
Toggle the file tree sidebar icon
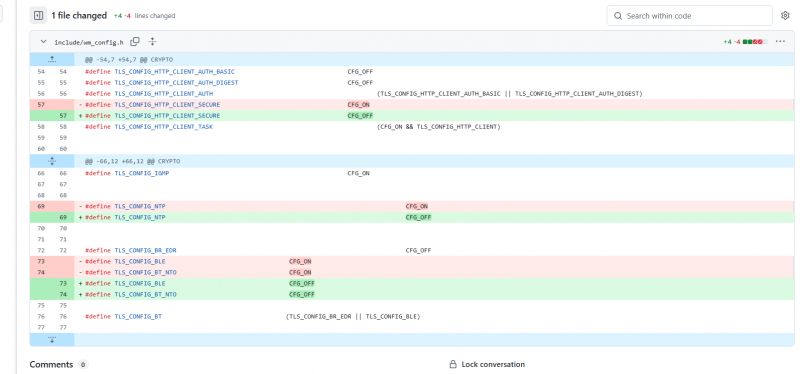point(38,16)
